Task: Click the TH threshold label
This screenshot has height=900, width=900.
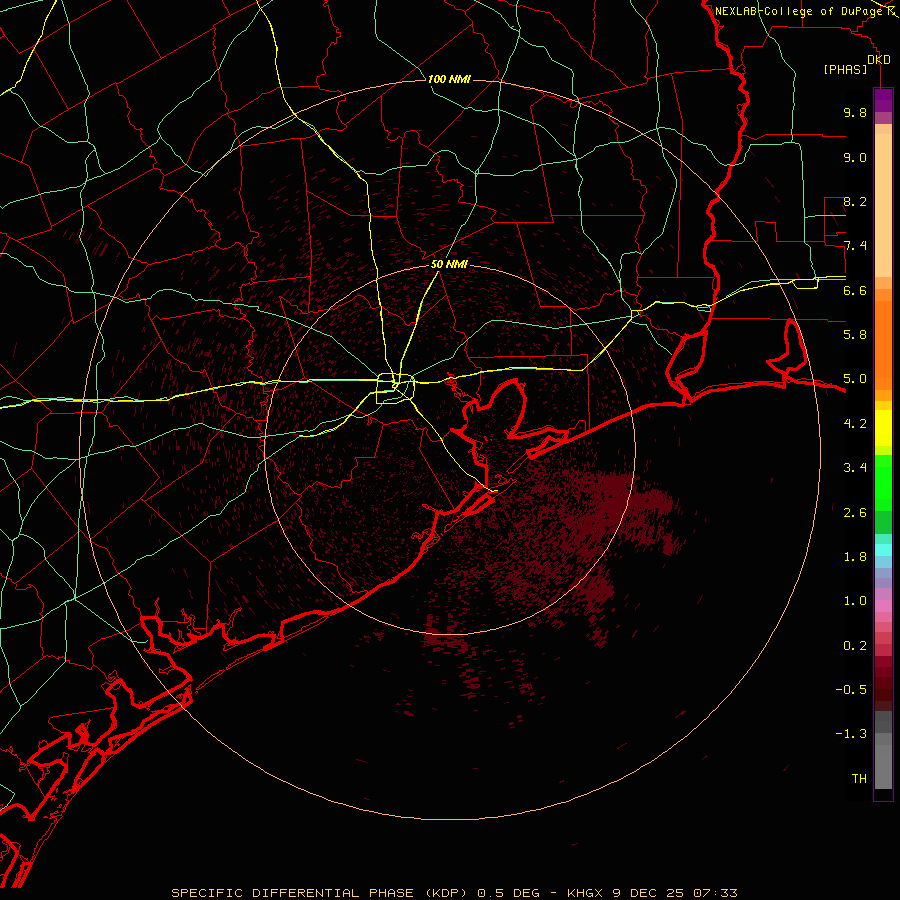Action: coord(859,779)
